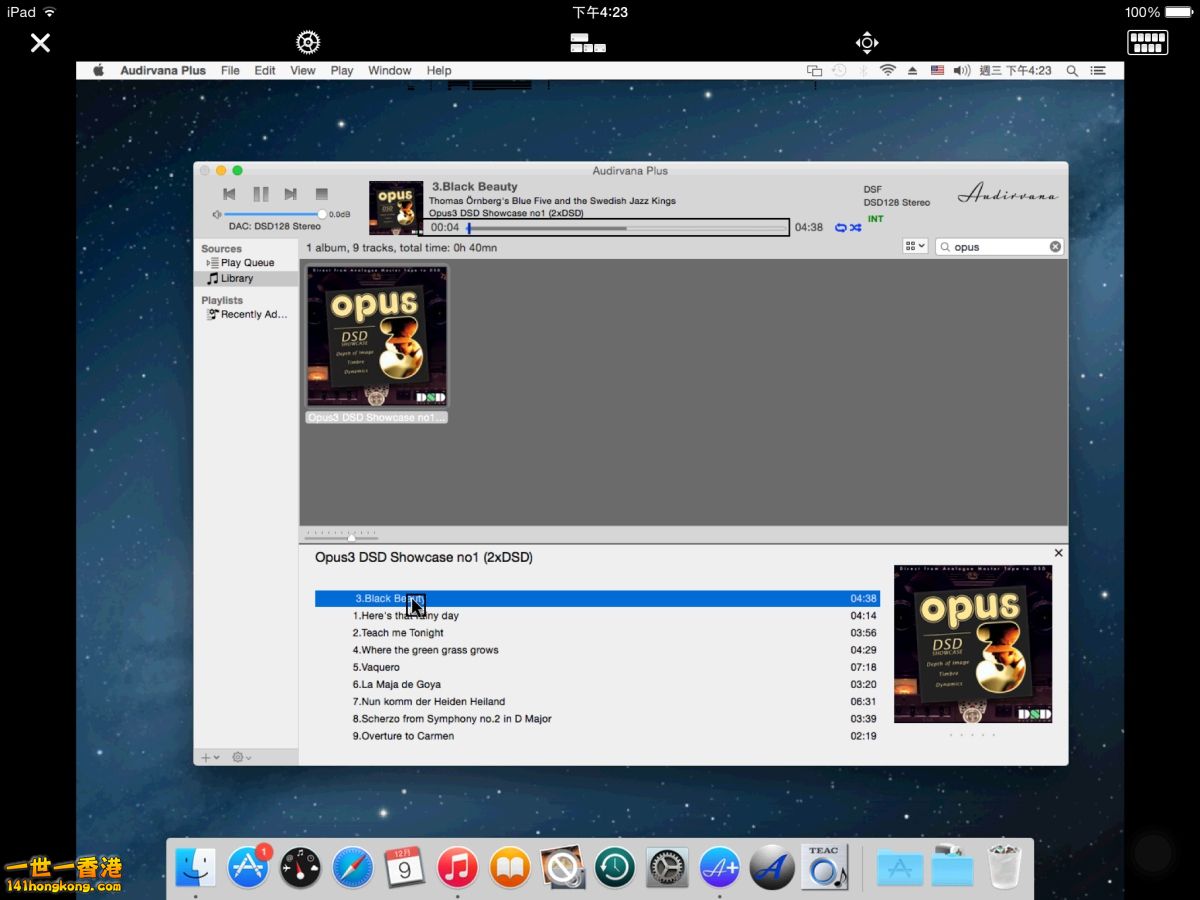Screen dimensions: 1200x900
Task: Close the album track list panel
Action: 1058,553
